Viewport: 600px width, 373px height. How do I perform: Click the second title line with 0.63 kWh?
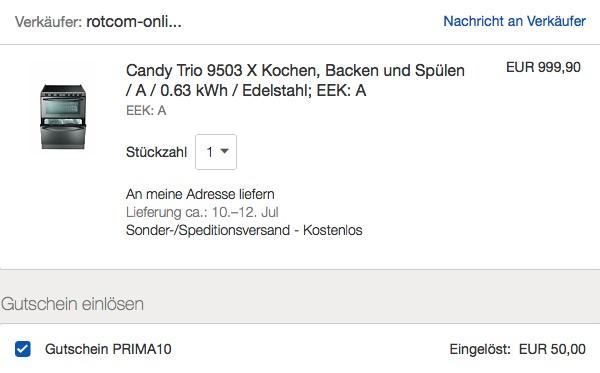[x=246, y=91]
